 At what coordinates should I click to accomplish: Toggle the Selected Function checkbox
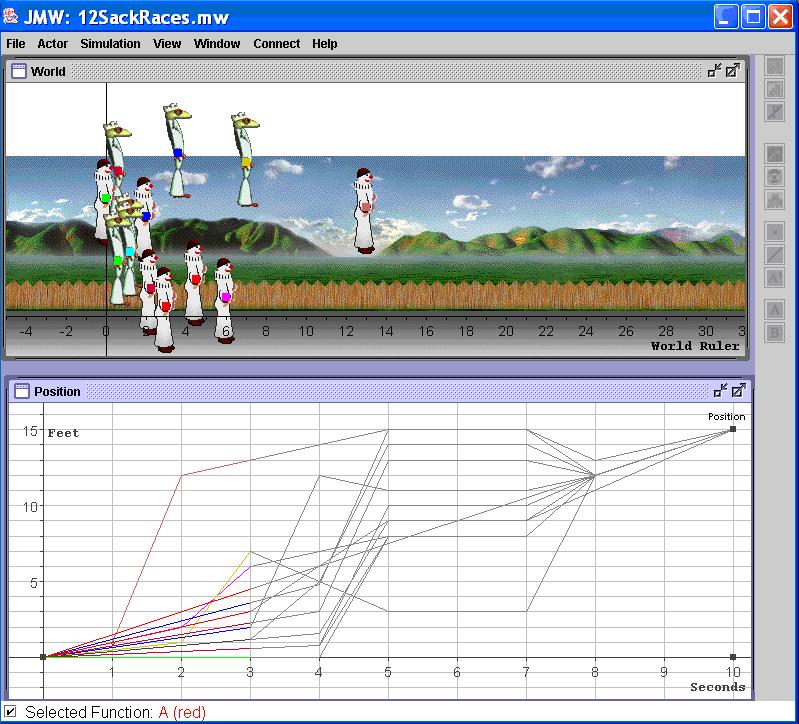[x=11, y=712]
